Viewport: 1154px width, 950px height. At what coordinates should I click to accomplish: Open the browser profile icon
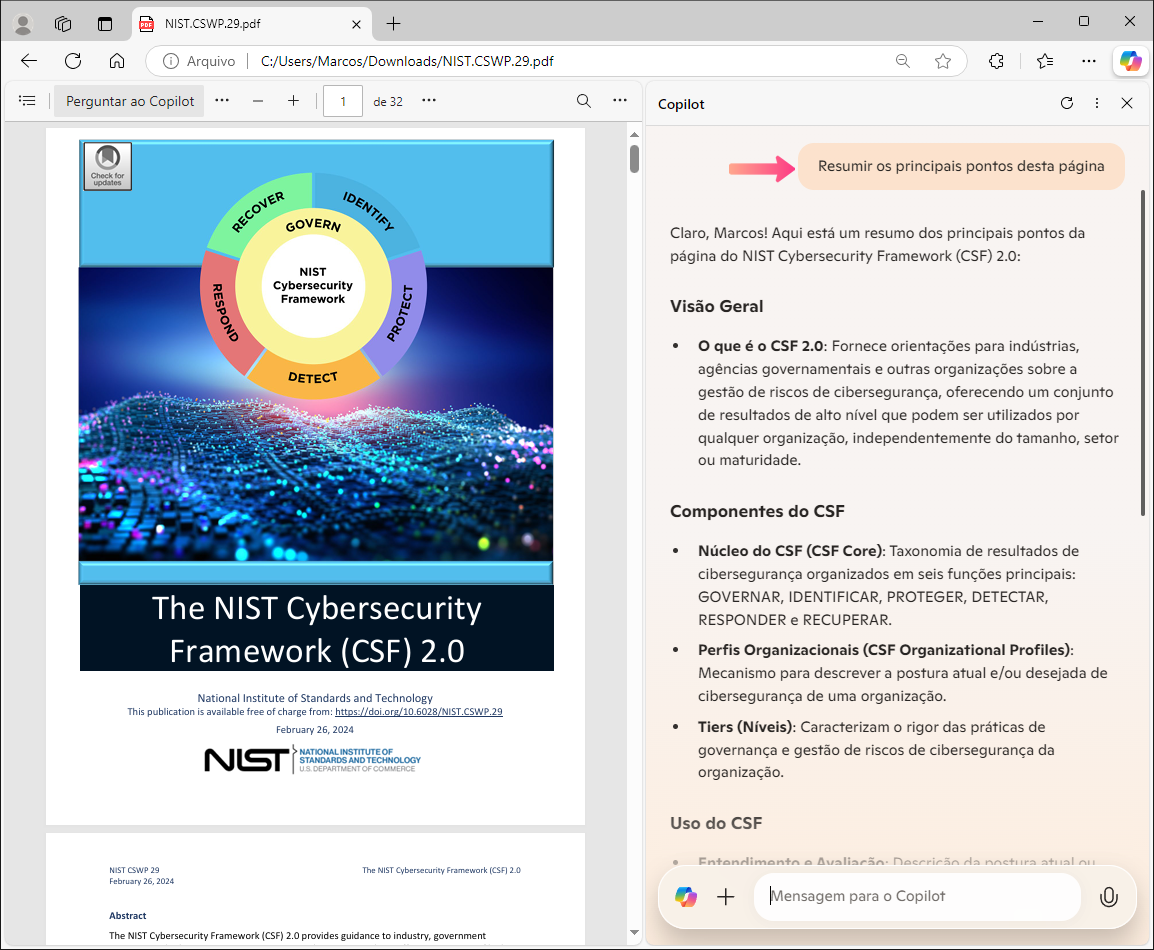(23, 24)
